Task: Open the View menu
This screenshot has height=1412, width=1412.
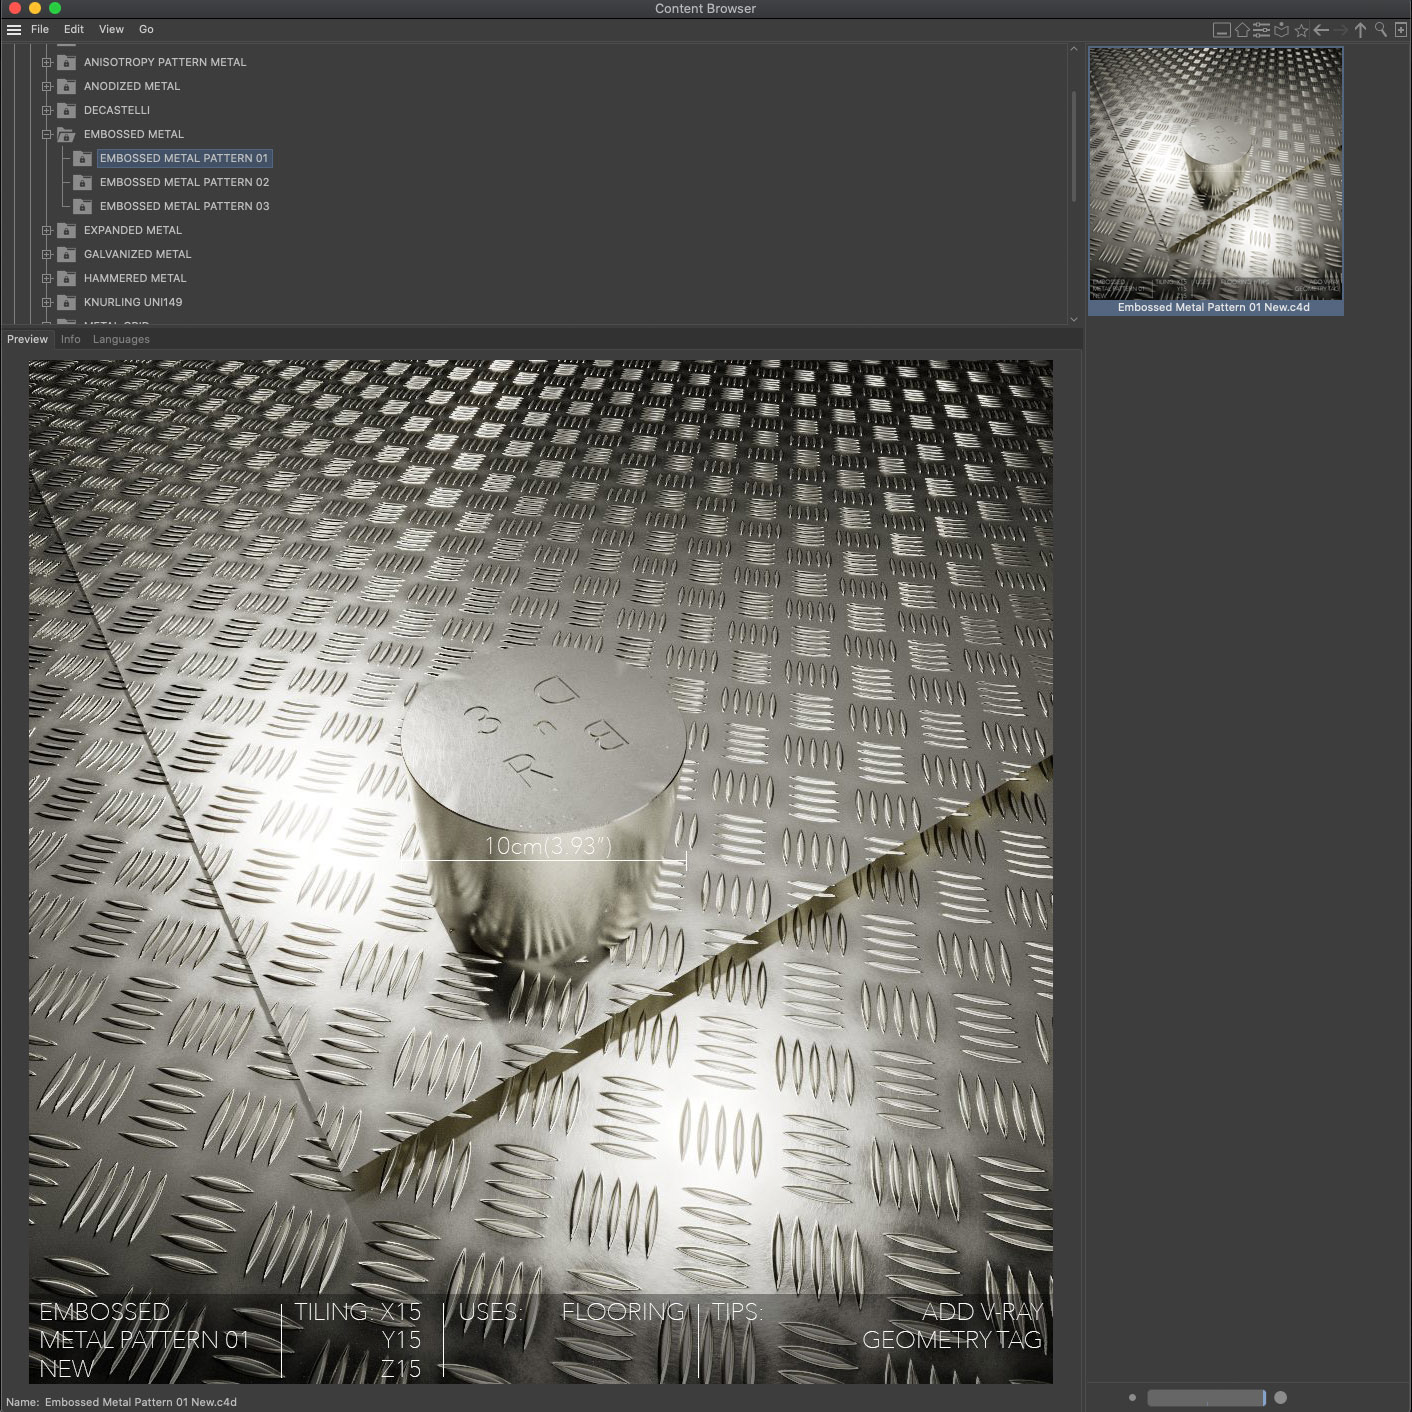Action: coord(111,30)
